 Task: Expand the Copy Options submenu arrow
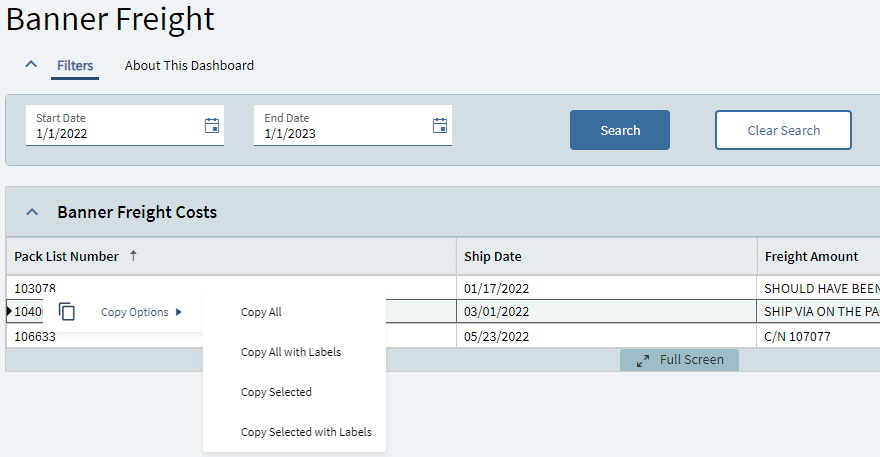(x=179, y=312)
